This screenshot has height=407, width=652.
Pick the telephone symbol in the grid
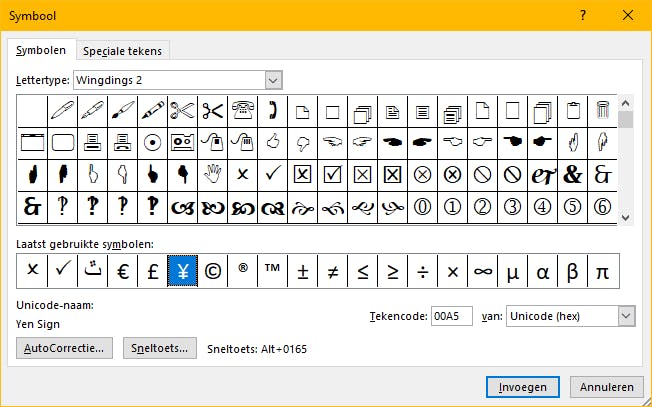tap(242, 110)
